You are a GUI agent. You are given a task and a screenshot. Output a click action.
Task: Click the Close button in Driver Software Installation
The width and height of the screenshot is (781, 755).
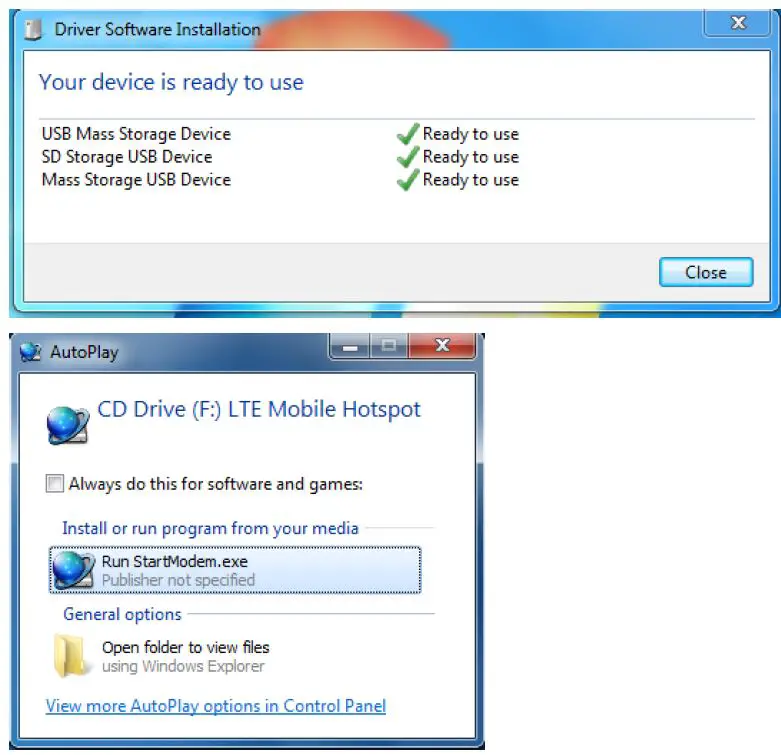click(x=706, y=272)
